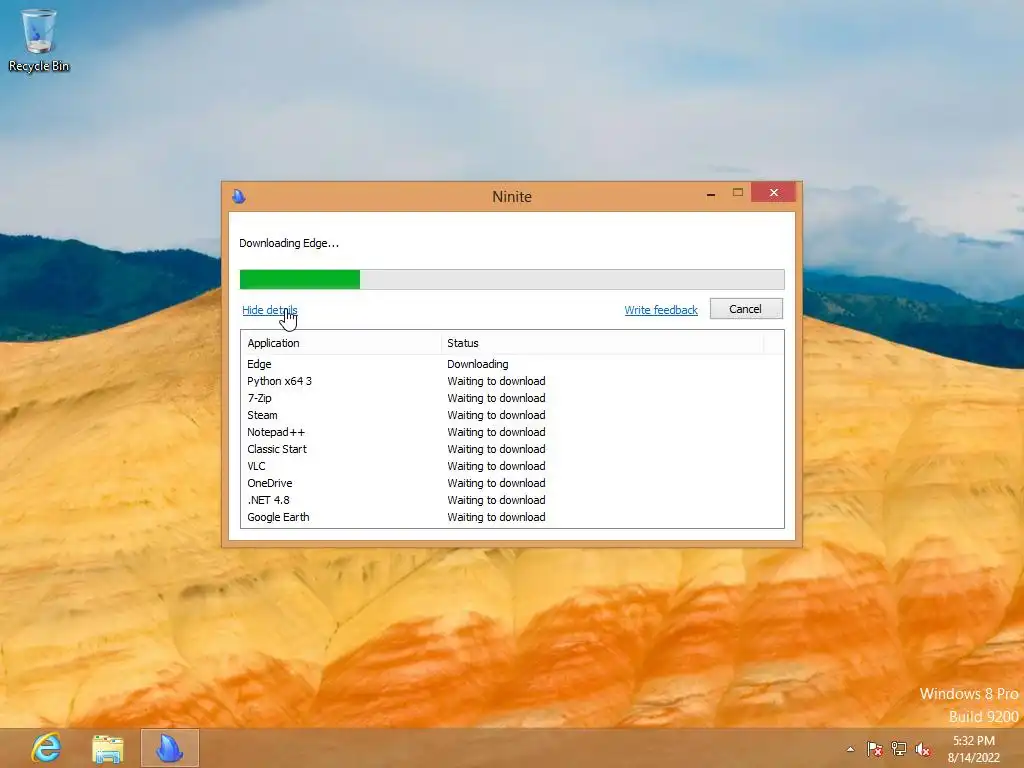Click the Ninite title bar app icon
The image size is (1024, 768).
click(239, 196)
